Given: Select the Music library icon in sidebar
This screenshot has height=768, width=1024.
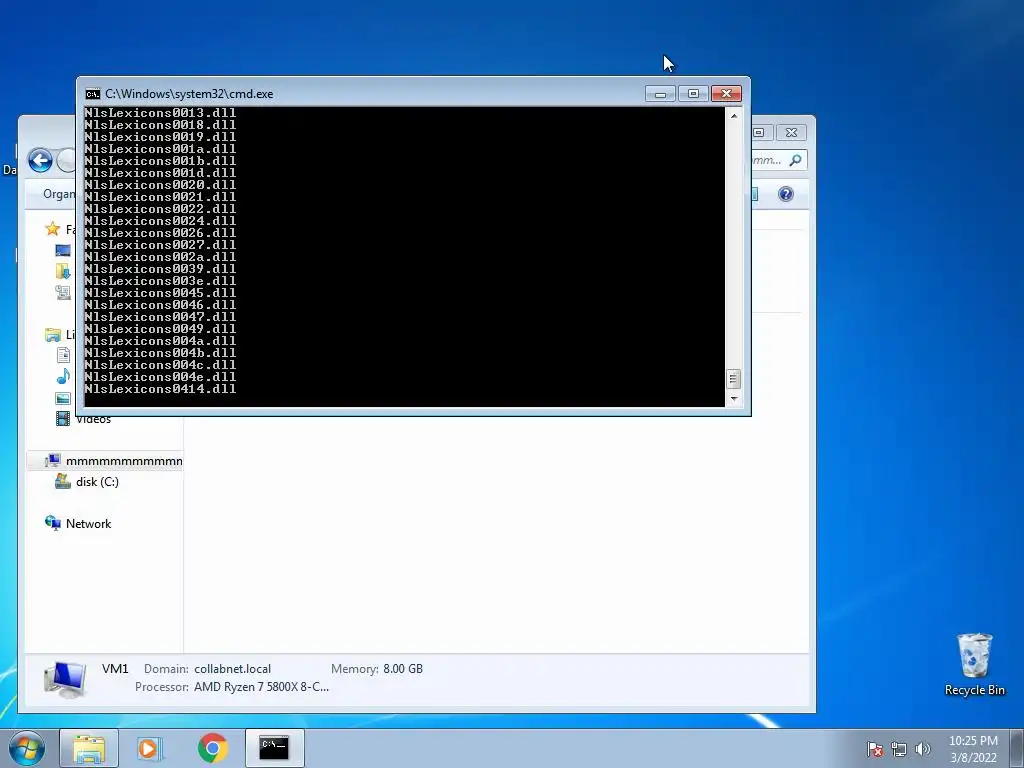Looking at the screenshot, I should coord(63,376).
